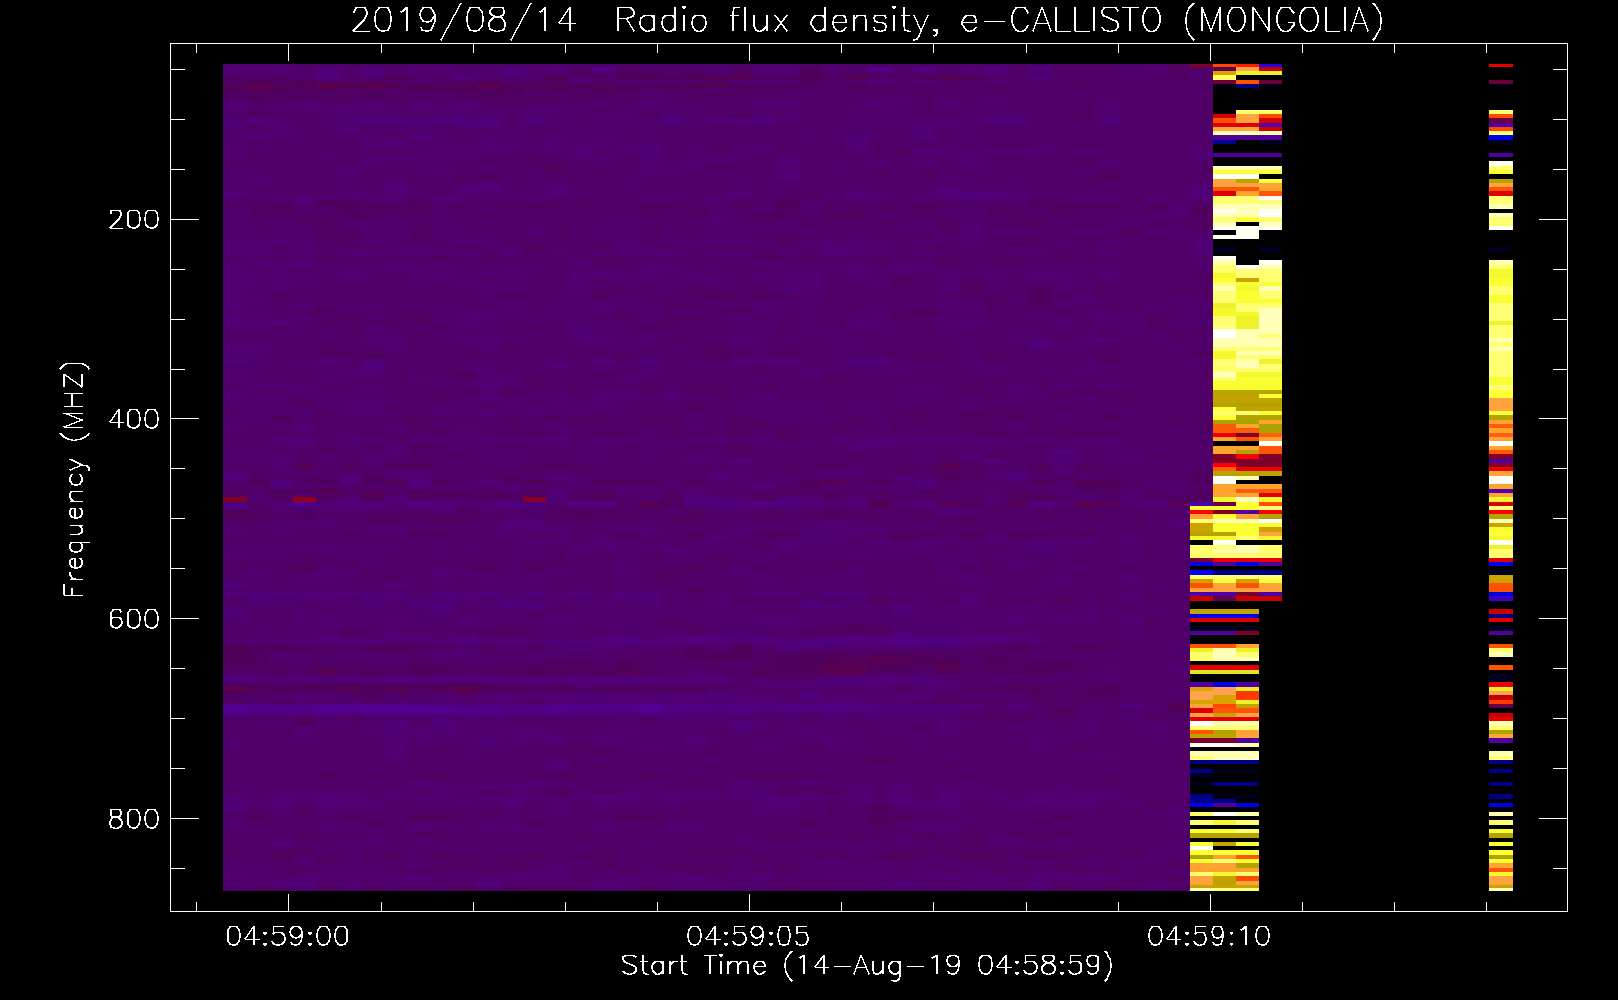
Task: Click the 600 frequency tick label
Action: [x=134, y=619]
